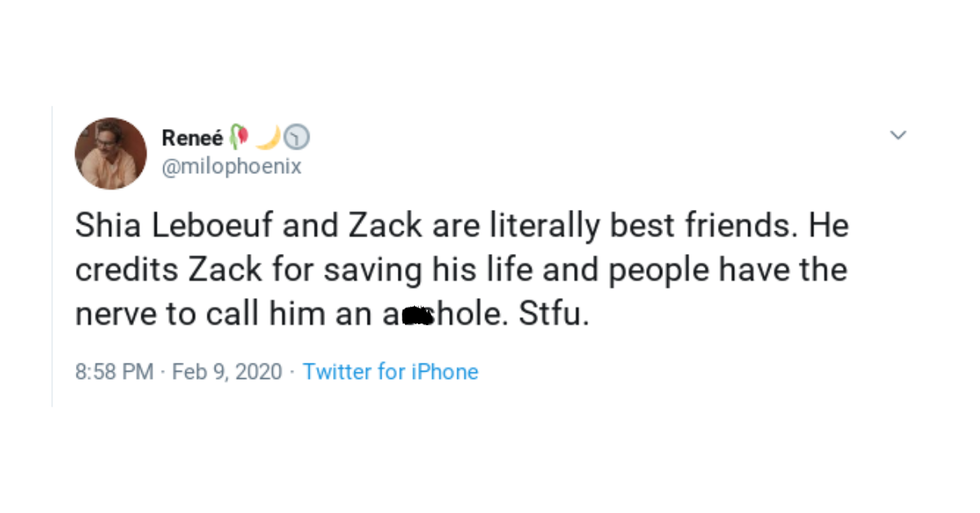
Task: Click the Feb 9, 2020 date
Action: pyautogui.click(x=227, y=372)
